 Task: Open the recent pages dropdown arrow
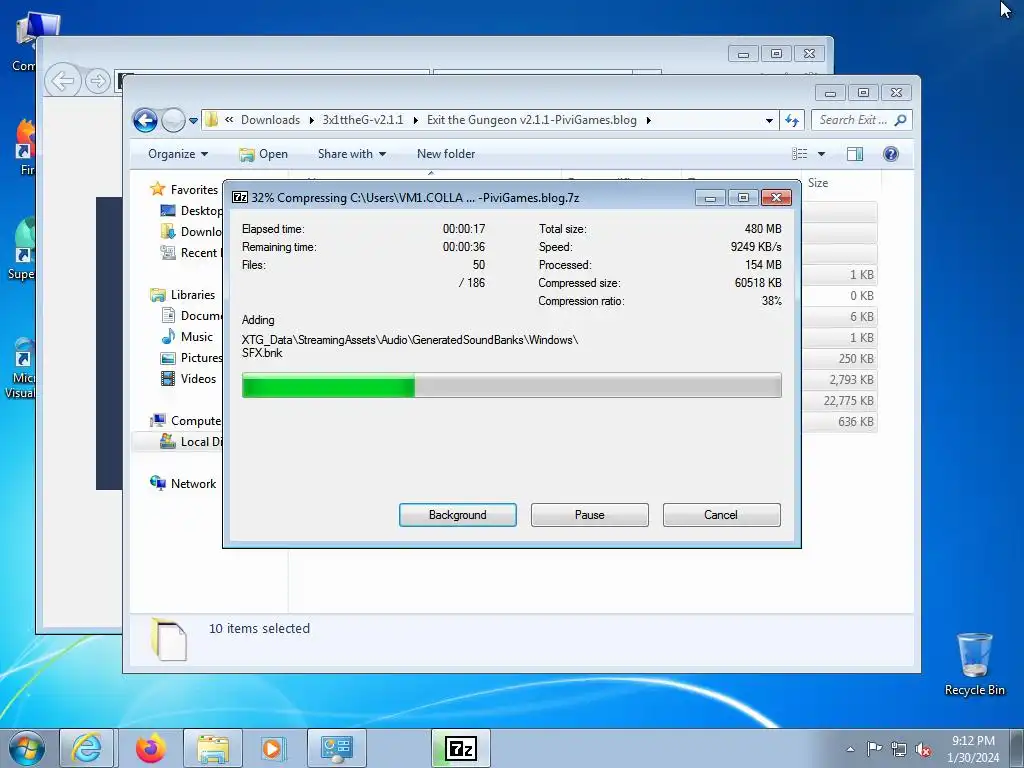coord(193,120)
